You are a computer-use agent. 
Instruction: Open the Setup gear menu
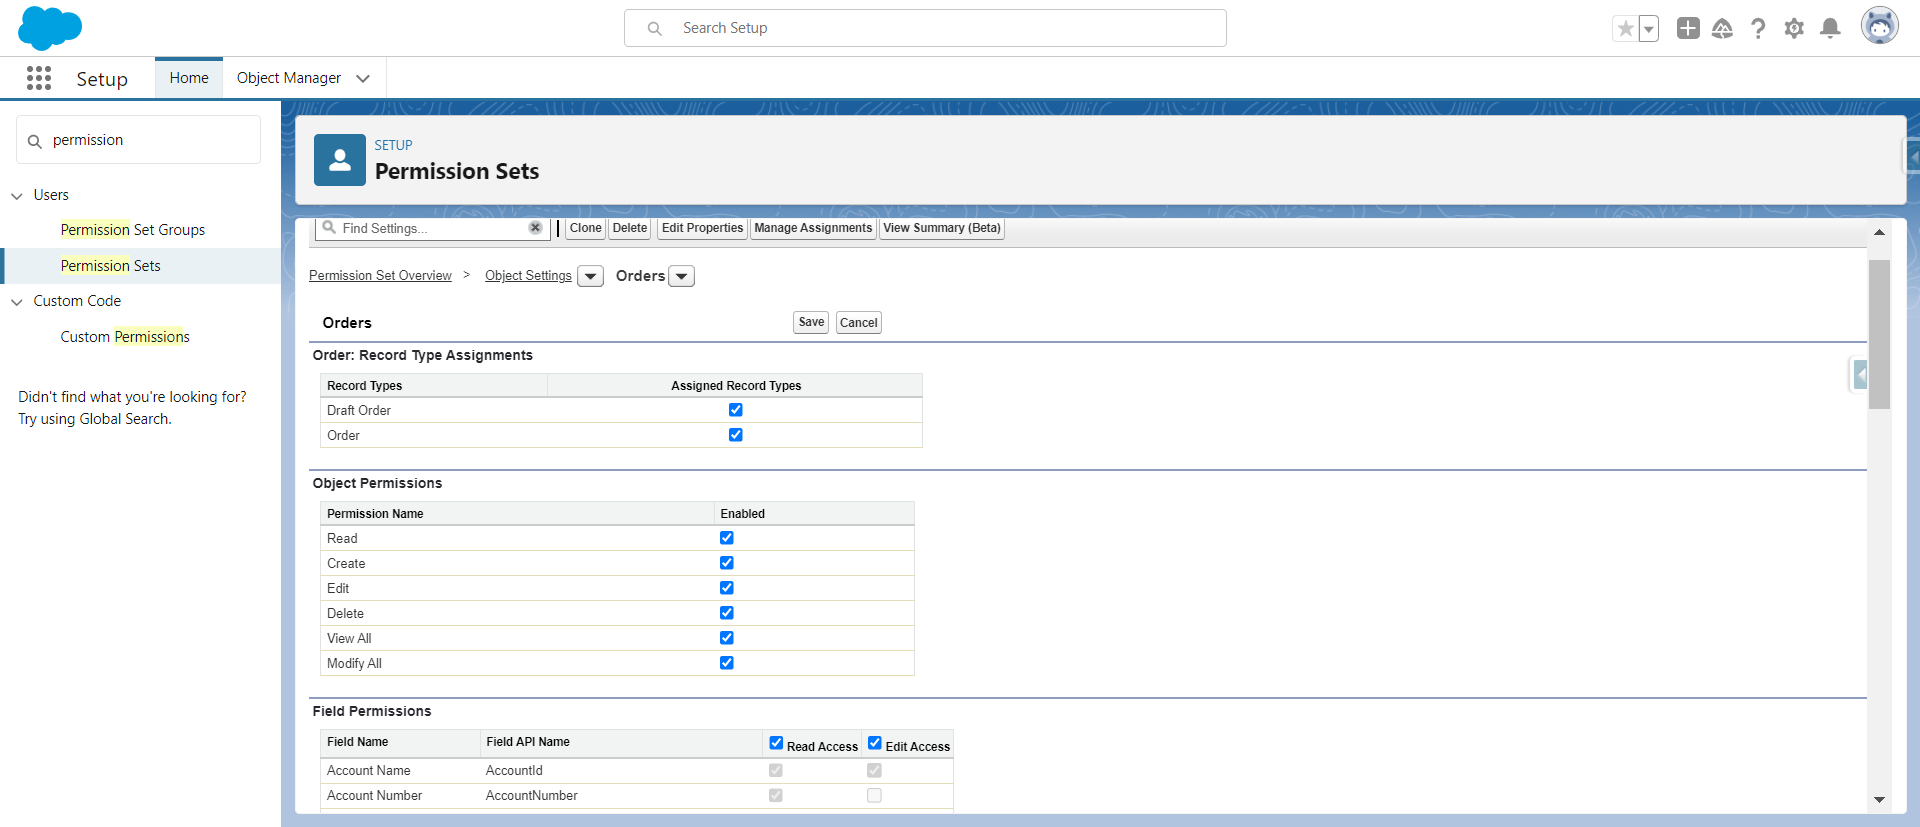tap(1794, 29)
